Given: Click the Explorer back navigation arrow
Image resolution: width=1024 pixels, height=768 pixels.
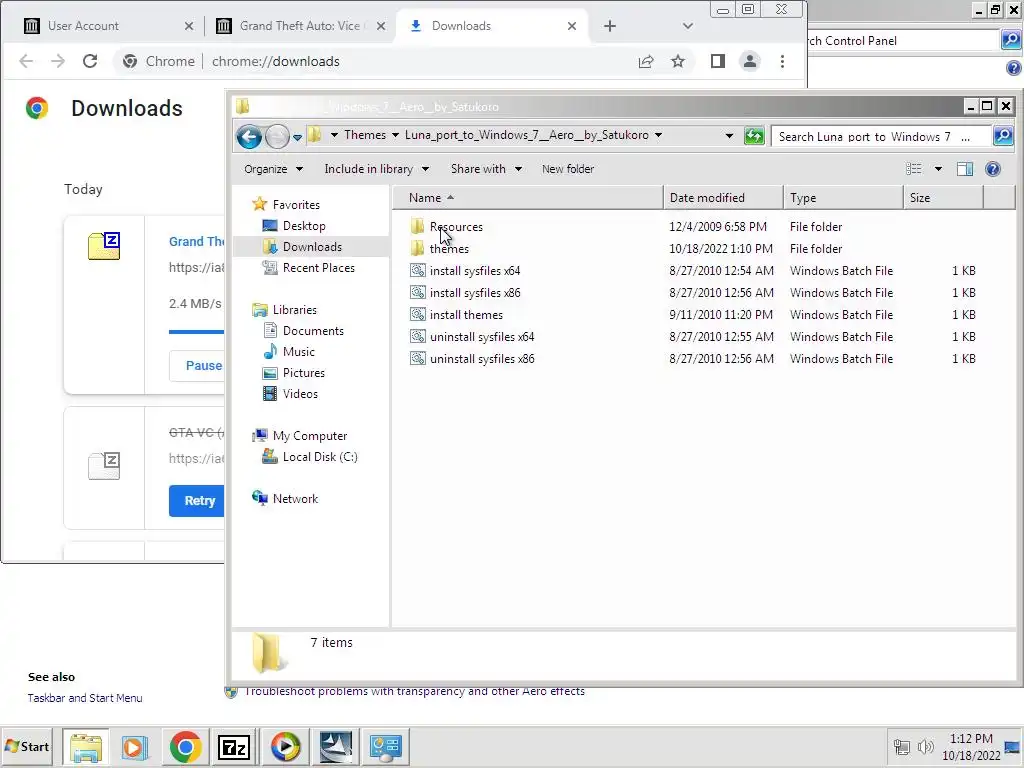Looking at the screenshot, I should tap(249, 136).
